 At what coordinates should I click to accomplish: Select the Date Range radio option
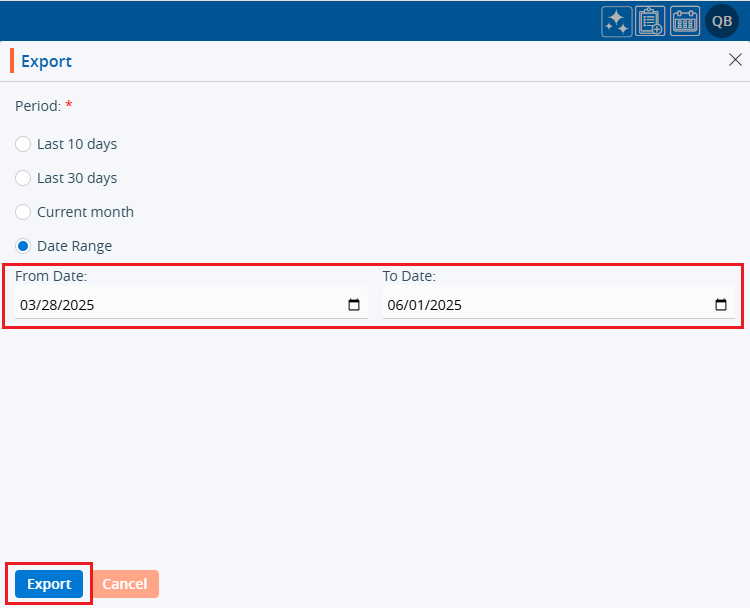click(x=23, y=246)
